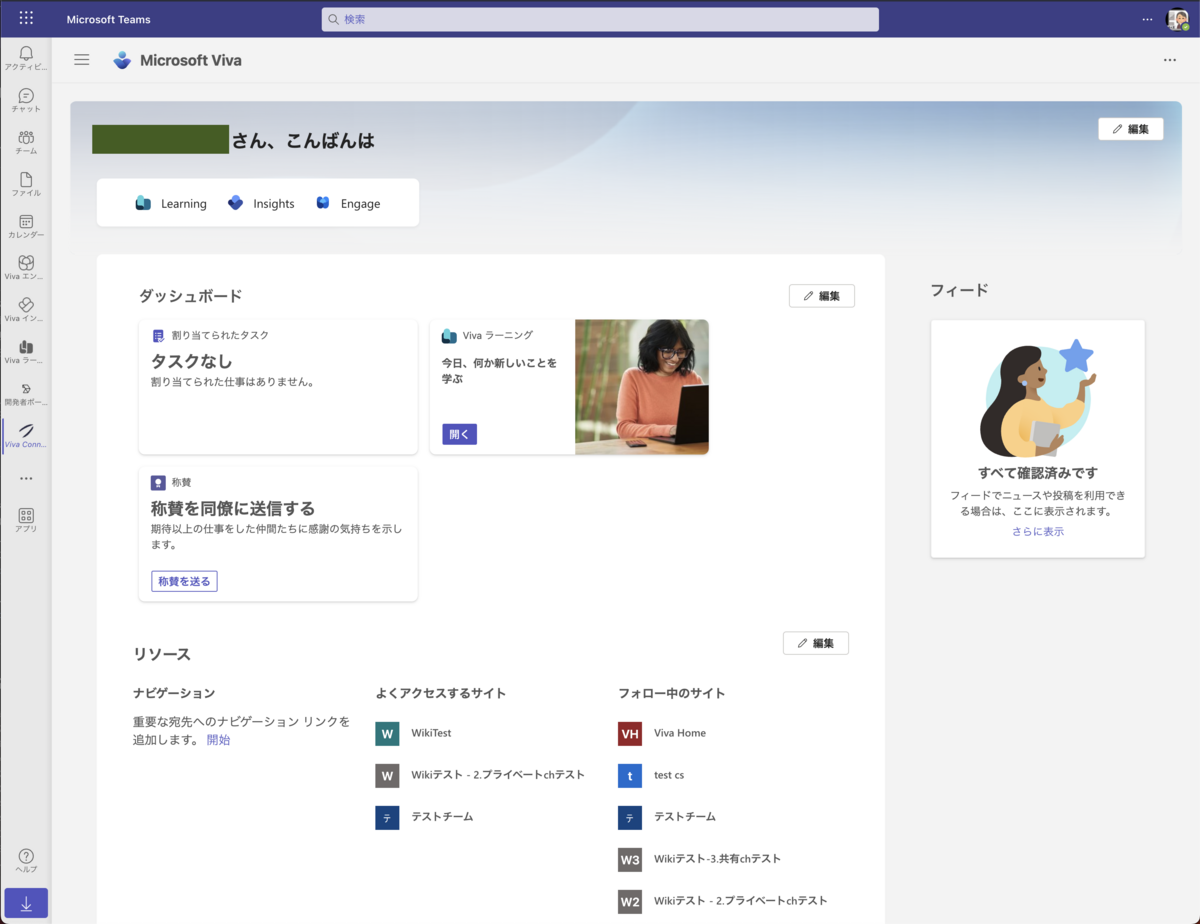The height and width of the screenshot is (924, 1200).
Task: Open followed Wikiテスト - 2.プライベートchテスト site
Action: [x=741, y=901]
